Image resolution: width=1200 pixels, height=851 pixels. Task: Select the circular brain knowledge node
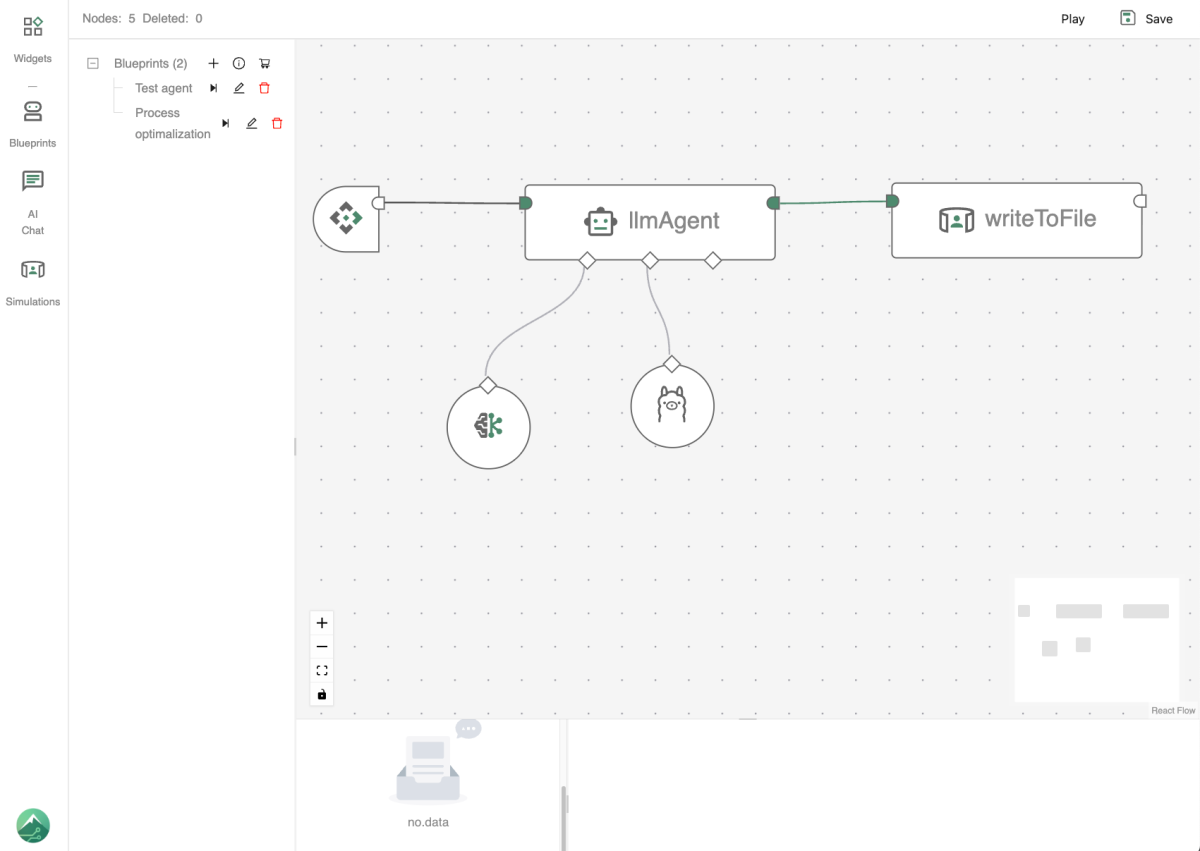click(488, 427)
